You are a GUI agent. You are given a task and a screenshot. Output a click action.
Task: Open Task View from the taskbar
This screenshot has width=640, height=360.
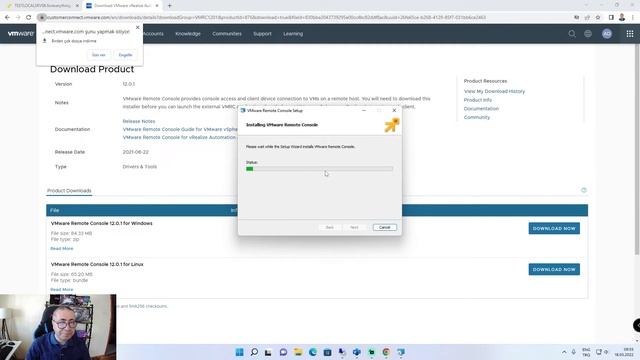[268, 352]
